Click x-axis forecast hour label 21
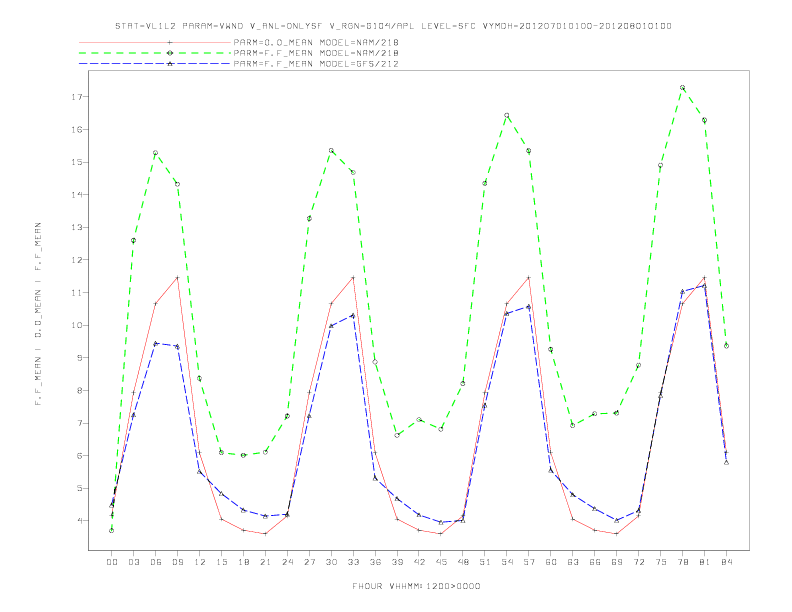Viewport: 792px width, 612px height. tap(265, 562)
